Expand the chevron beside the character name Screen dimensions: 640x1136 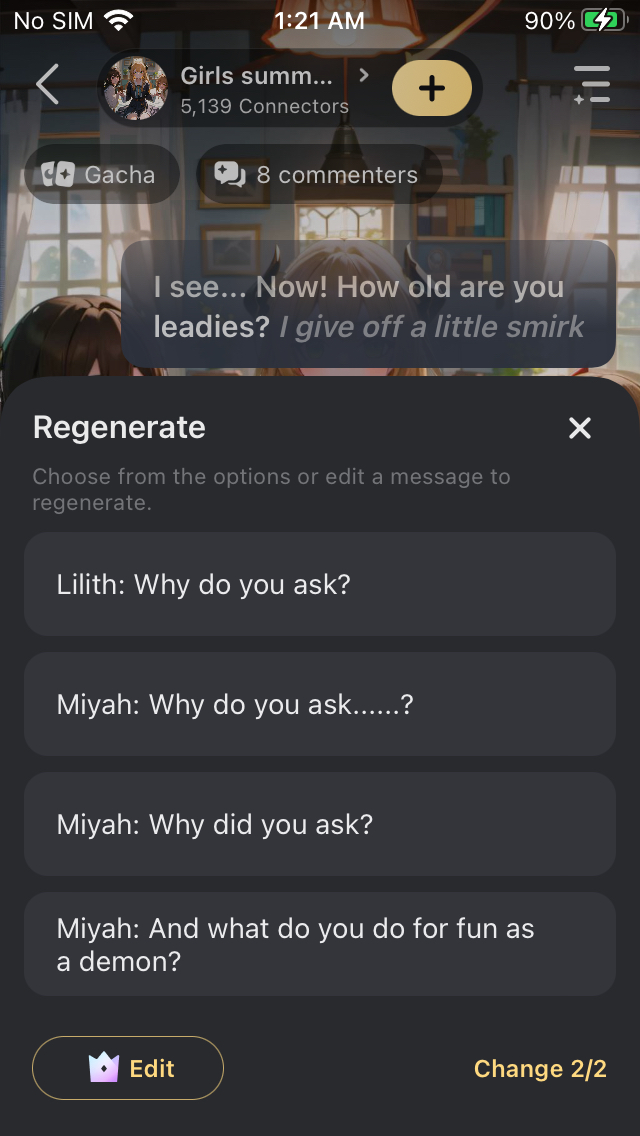click(363, 75)
